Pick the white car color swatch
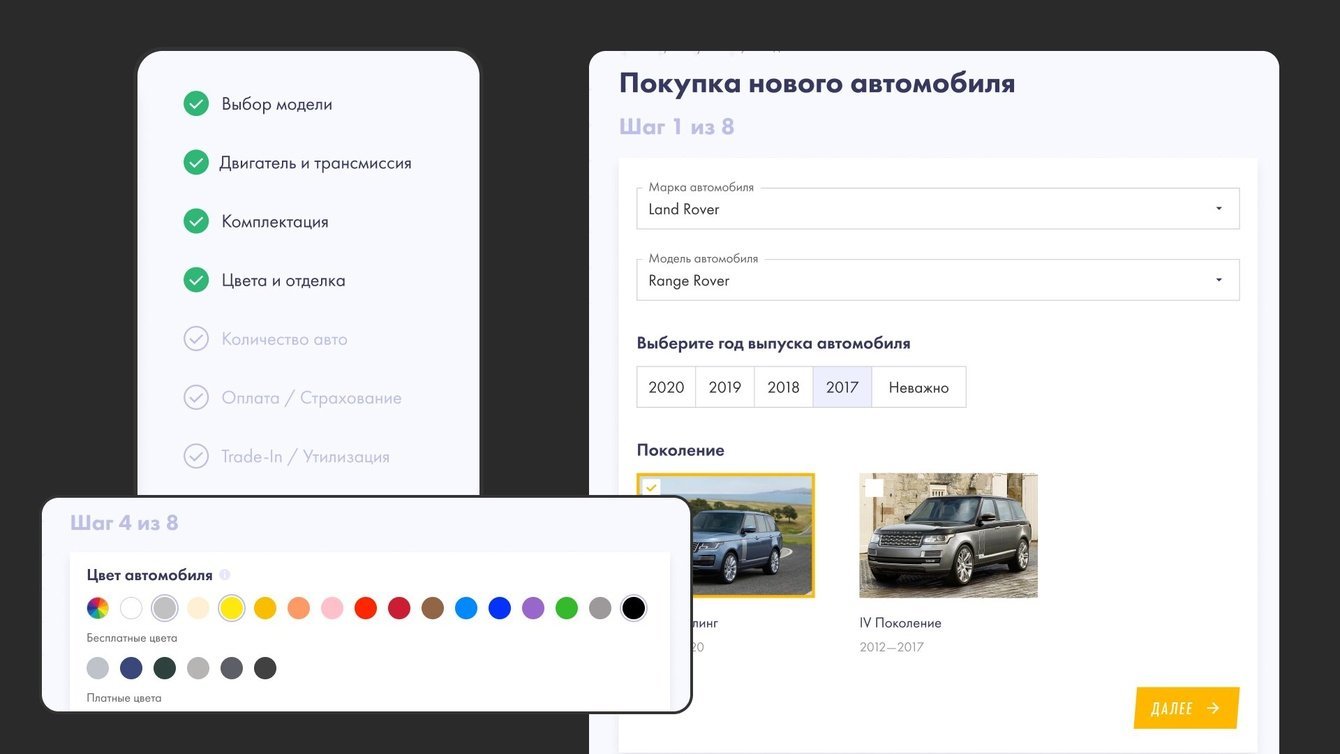 click(131, 608)
